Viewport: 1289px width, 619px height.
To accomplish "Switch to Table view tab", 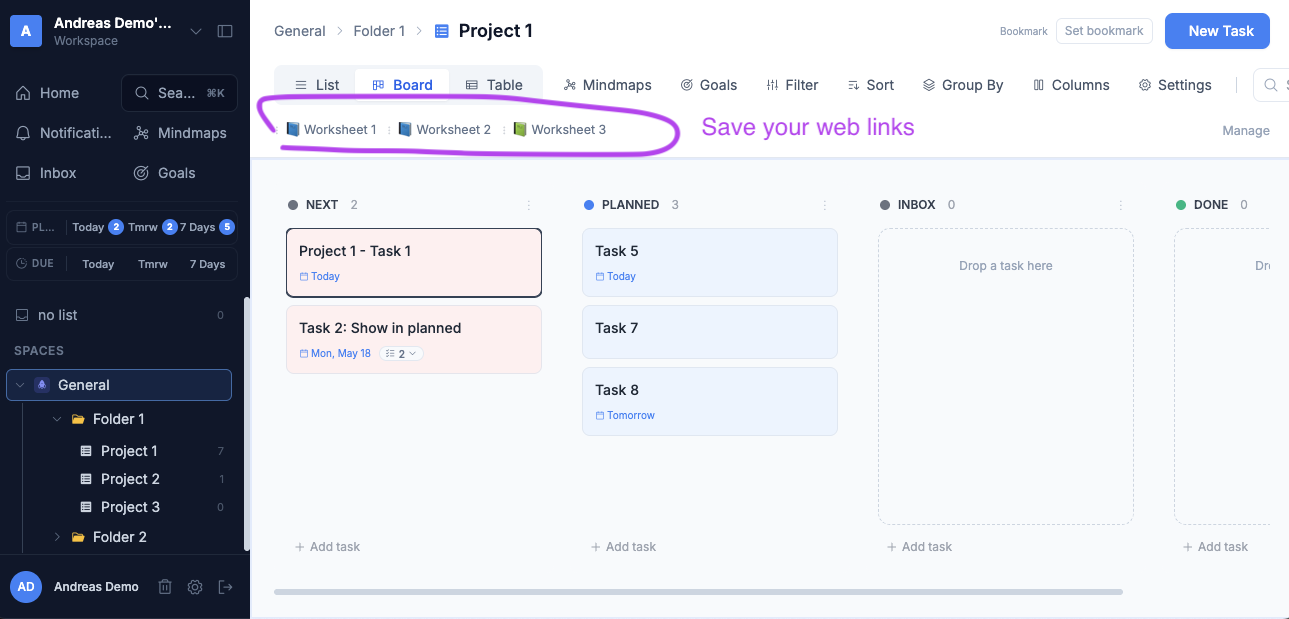I will (x=494, y=85).
